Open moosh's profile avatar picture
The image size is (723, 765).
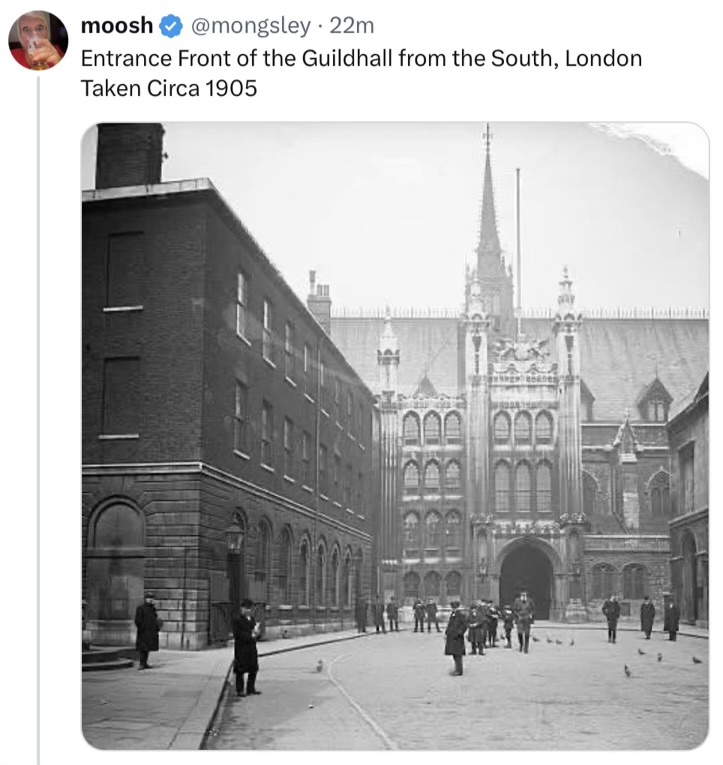[38, 40]
